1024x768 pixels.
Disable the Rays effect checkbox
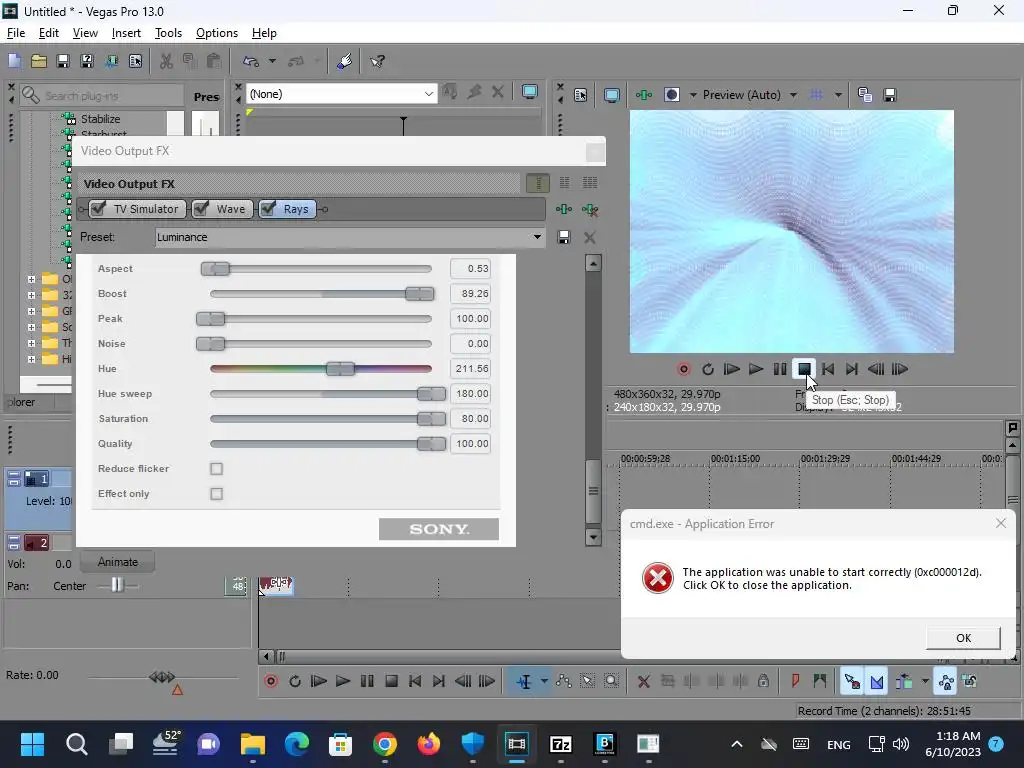click(268, 208)
